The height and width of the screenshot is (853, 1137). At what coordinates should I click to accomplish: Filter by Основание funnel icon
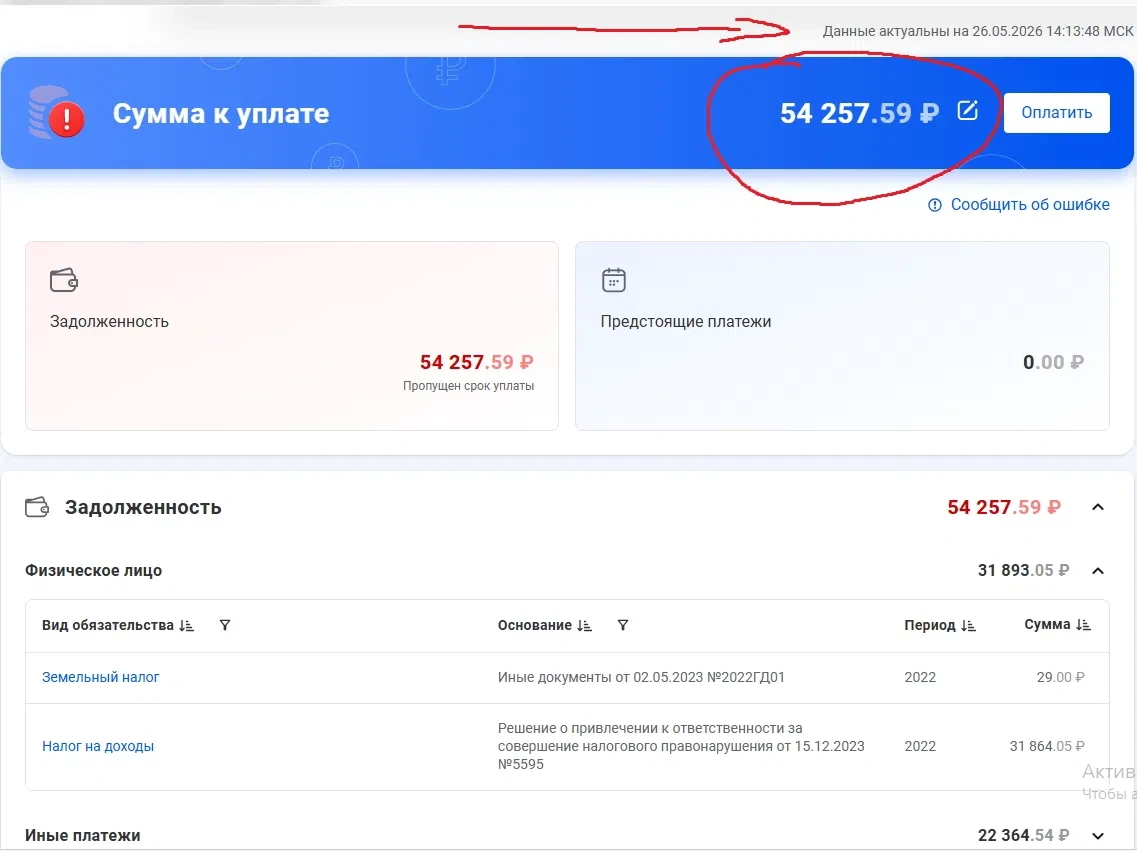[622, 625]
